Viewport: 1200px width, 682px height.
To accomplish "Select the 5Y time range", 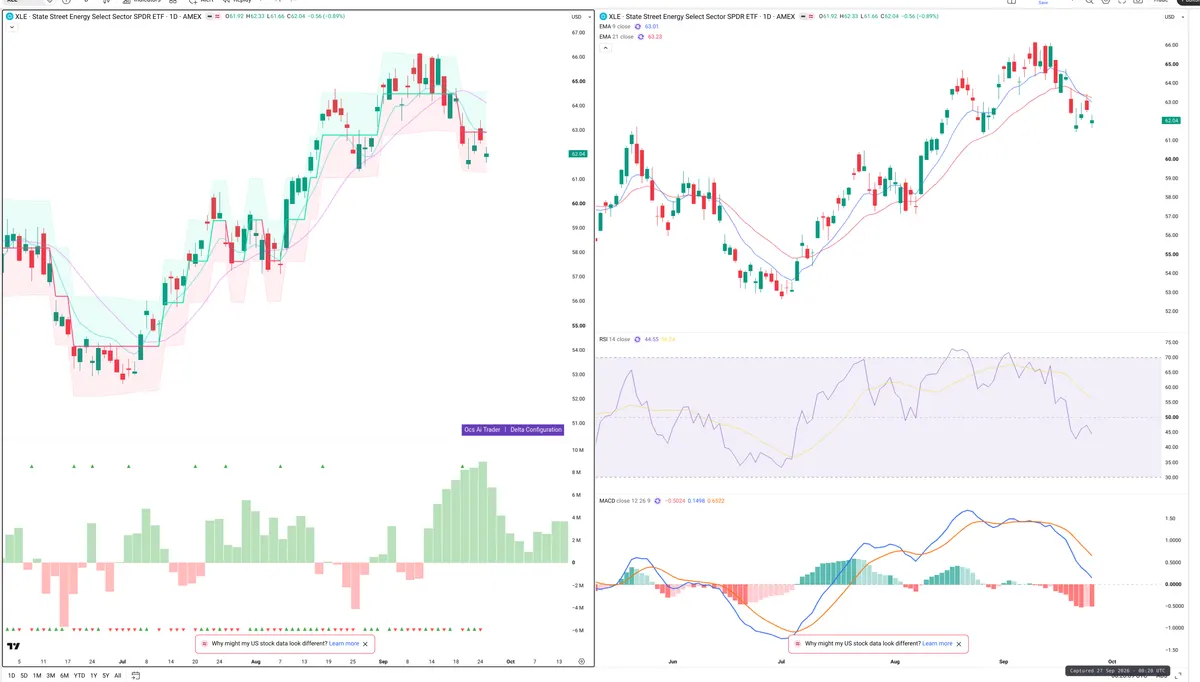I will pyautogui.click(x=106, y=675).
